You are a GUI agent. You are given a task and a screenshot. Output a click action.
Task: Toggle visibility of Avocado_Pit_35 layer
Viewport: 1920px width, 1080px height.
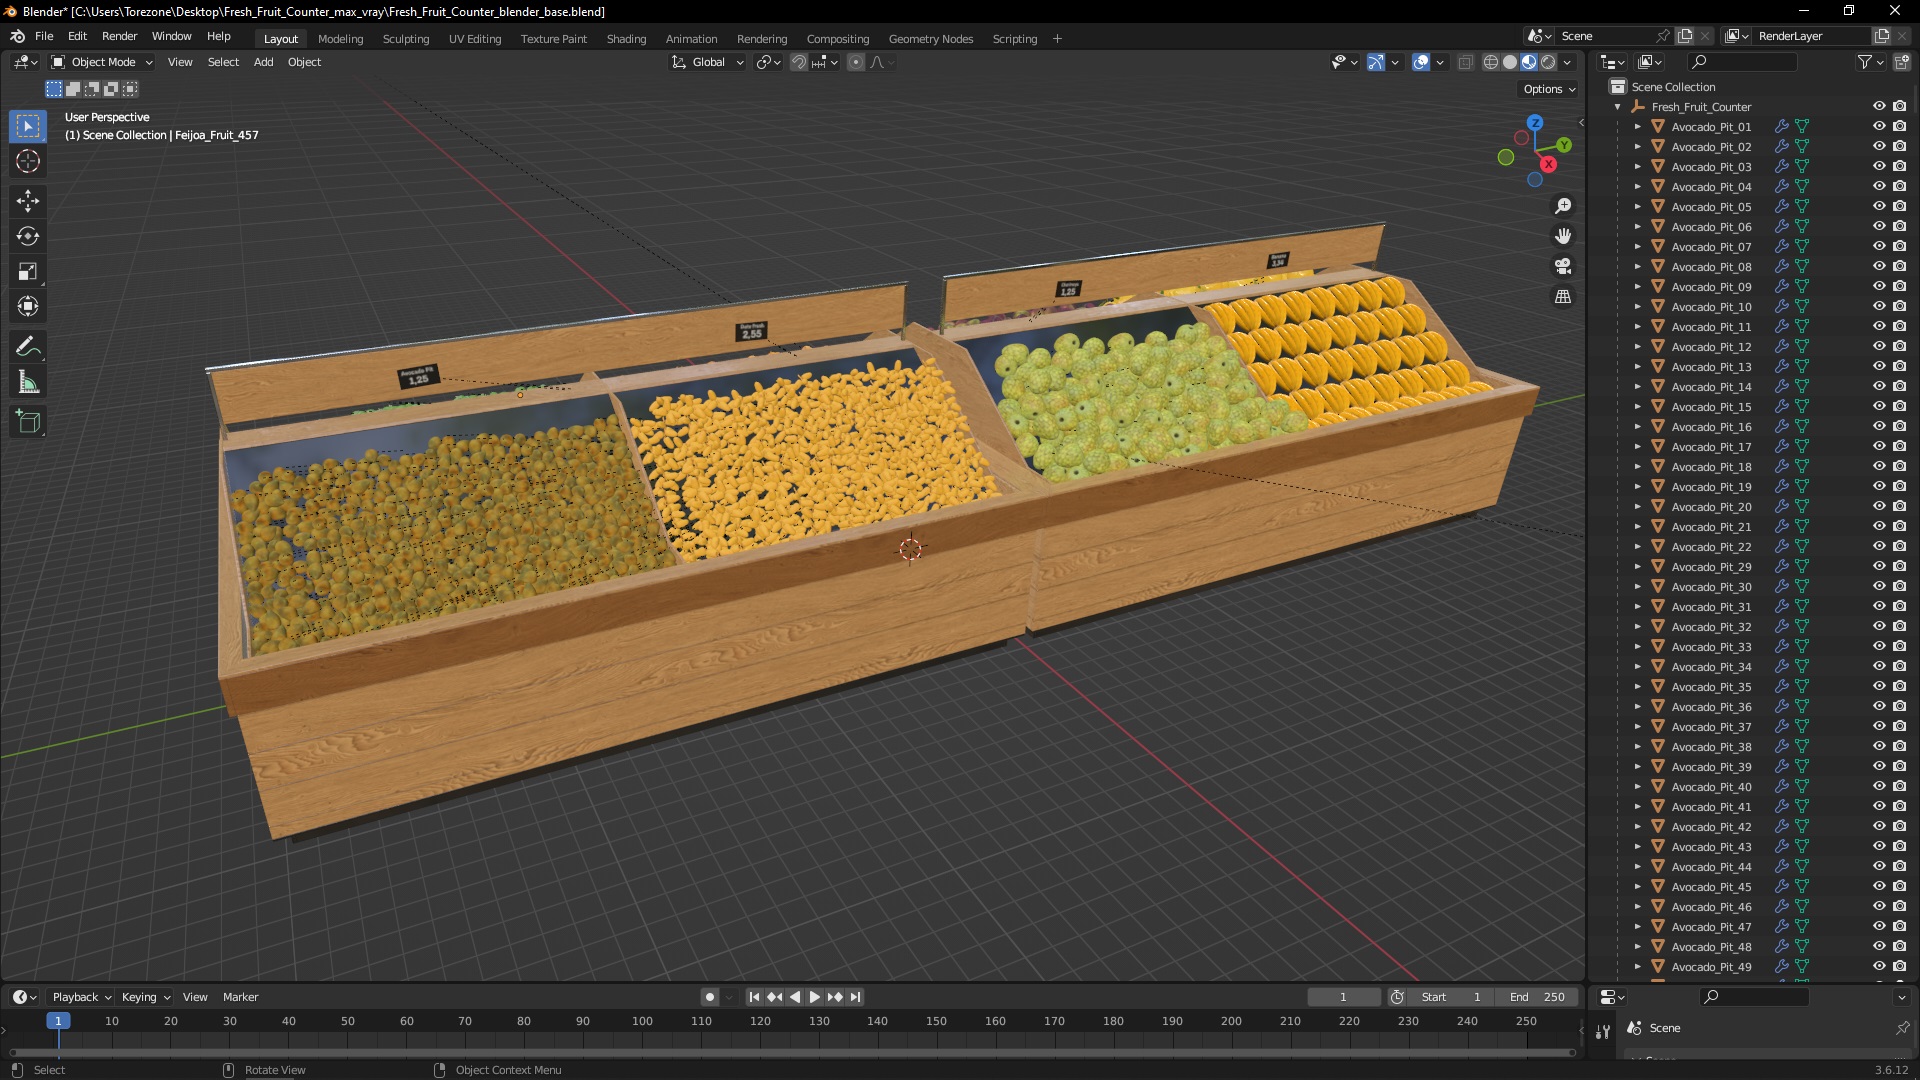point(1878,687)
